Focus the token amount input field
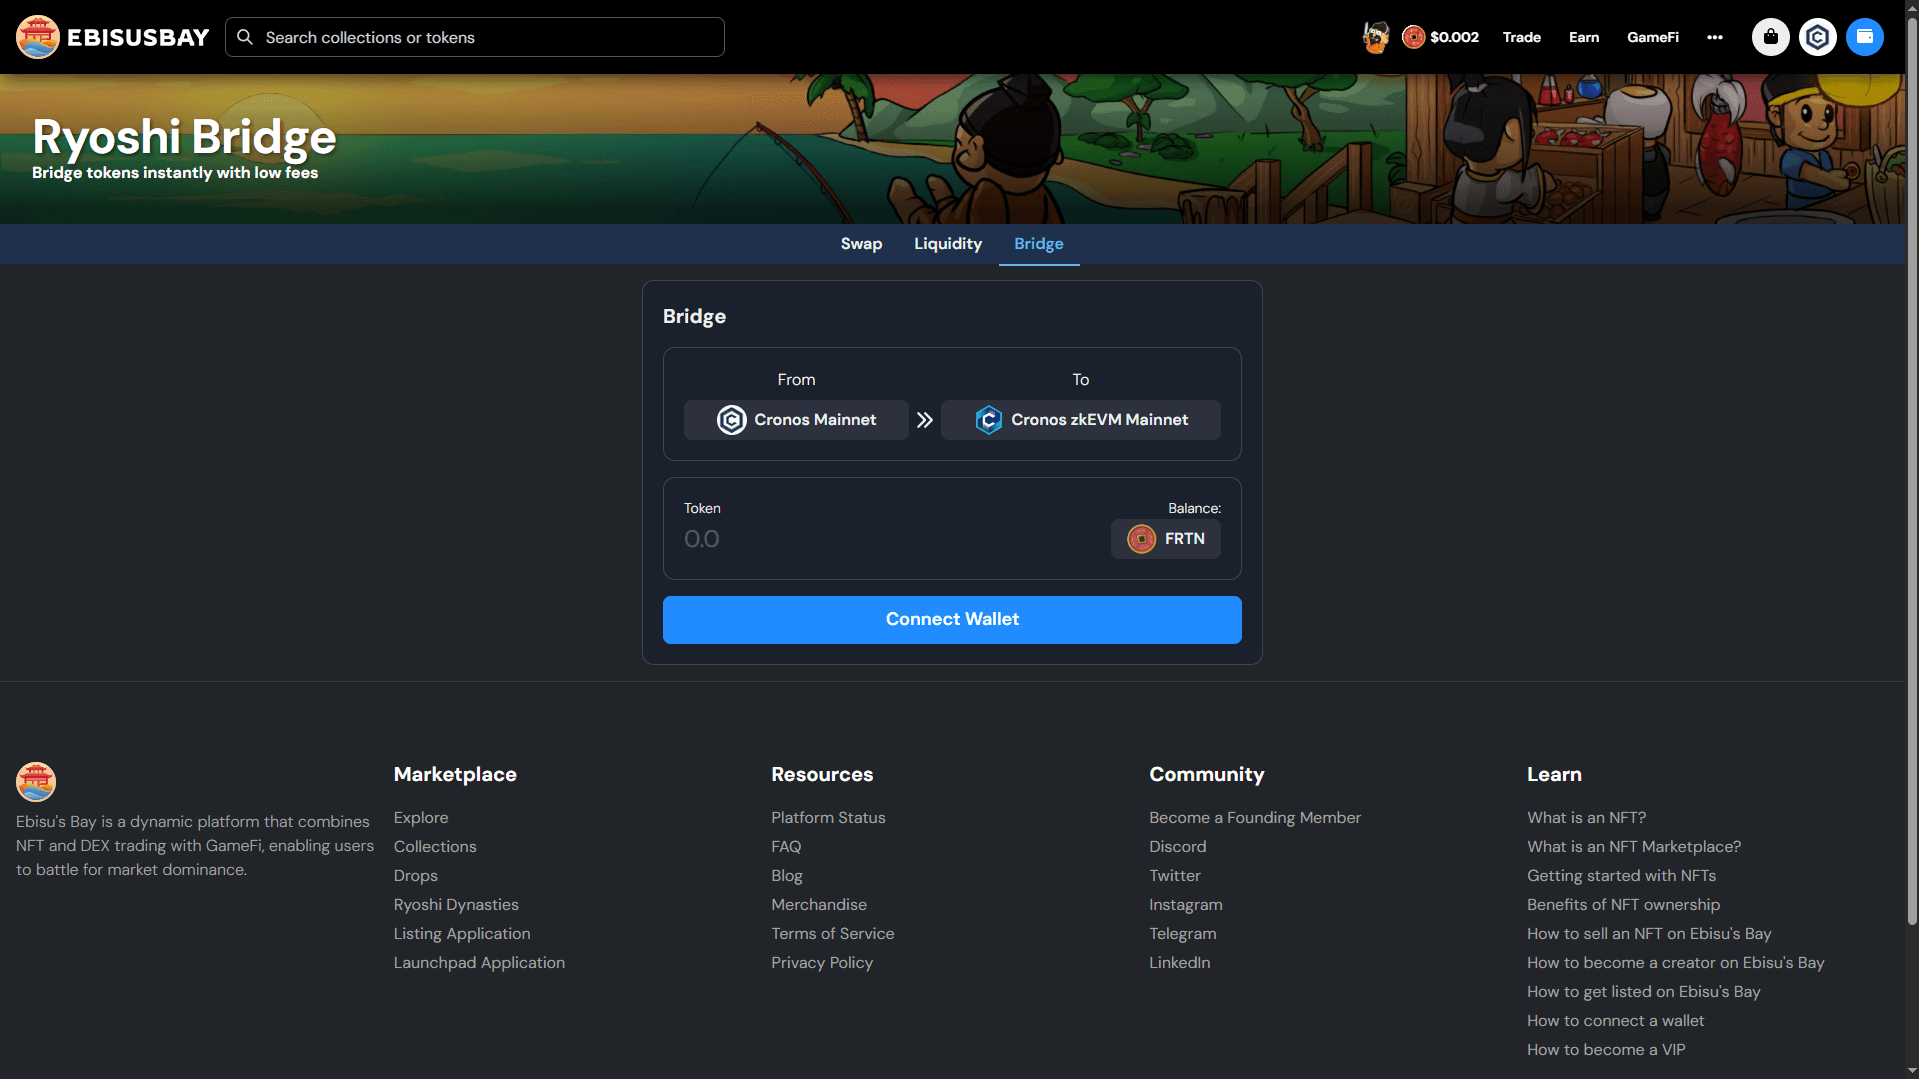Image resolution: width=1919 pixels, height=1079 pixels. [880, 539]
